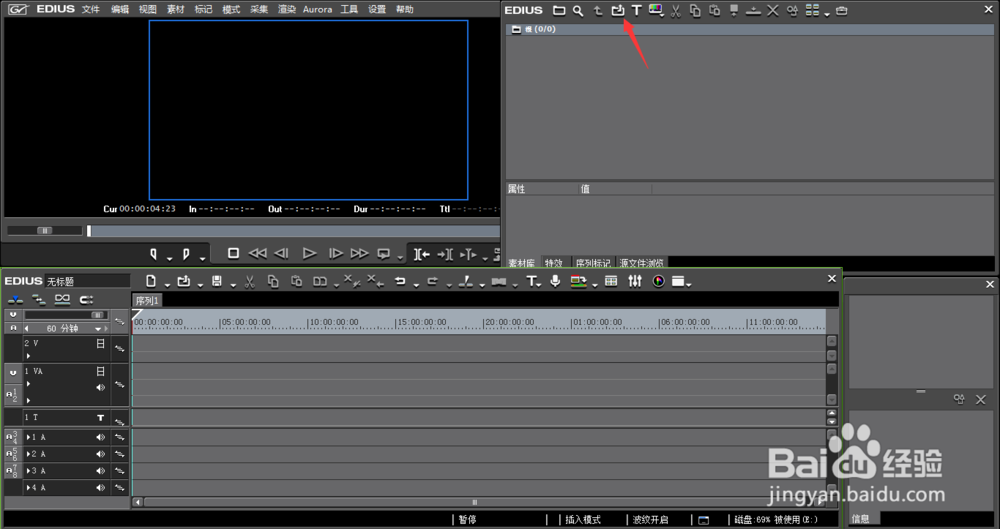Open the bin view mode dropdown arrow
This screenshot has height=529, width=1000.
[827, 14]
